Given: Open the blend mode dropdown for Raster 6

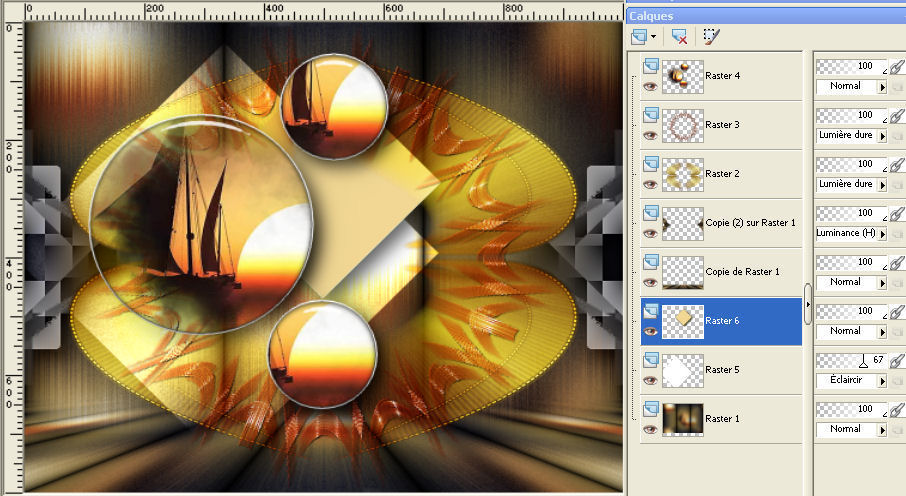Looking at the screenshot, I should (882, 333).
